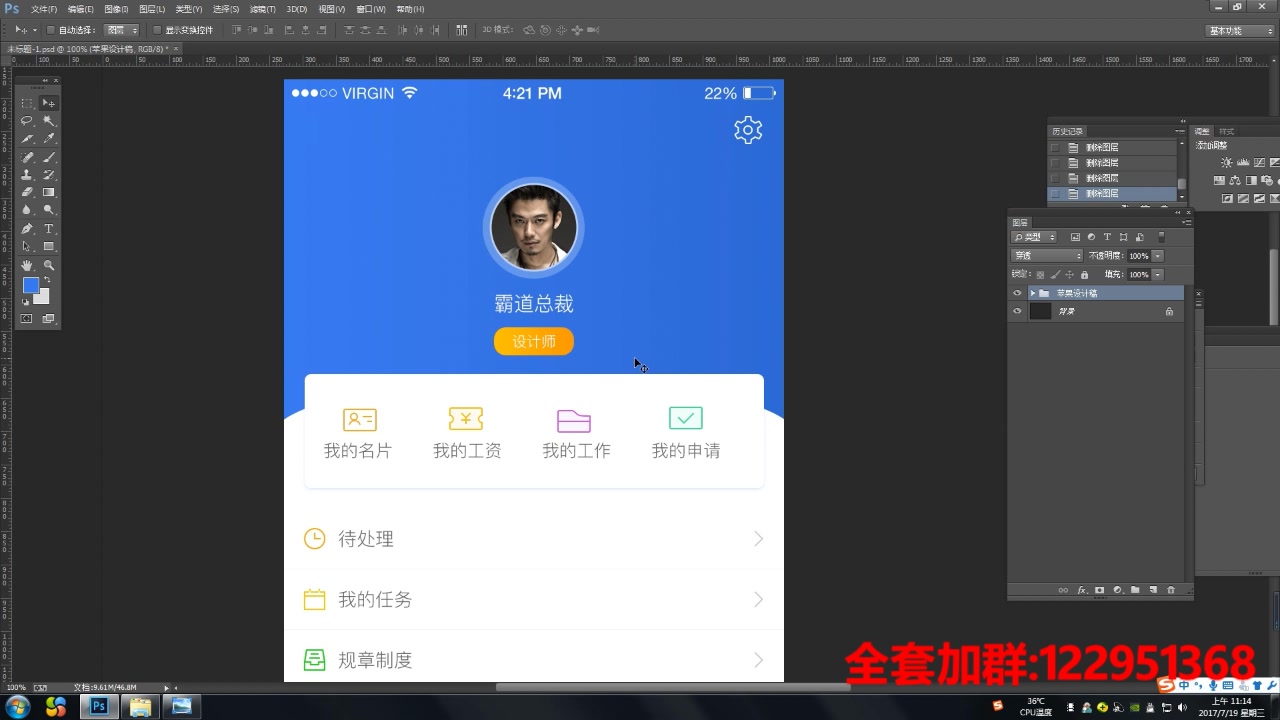Select the Crop tool
1280x720 pixels.
point(27,139)
